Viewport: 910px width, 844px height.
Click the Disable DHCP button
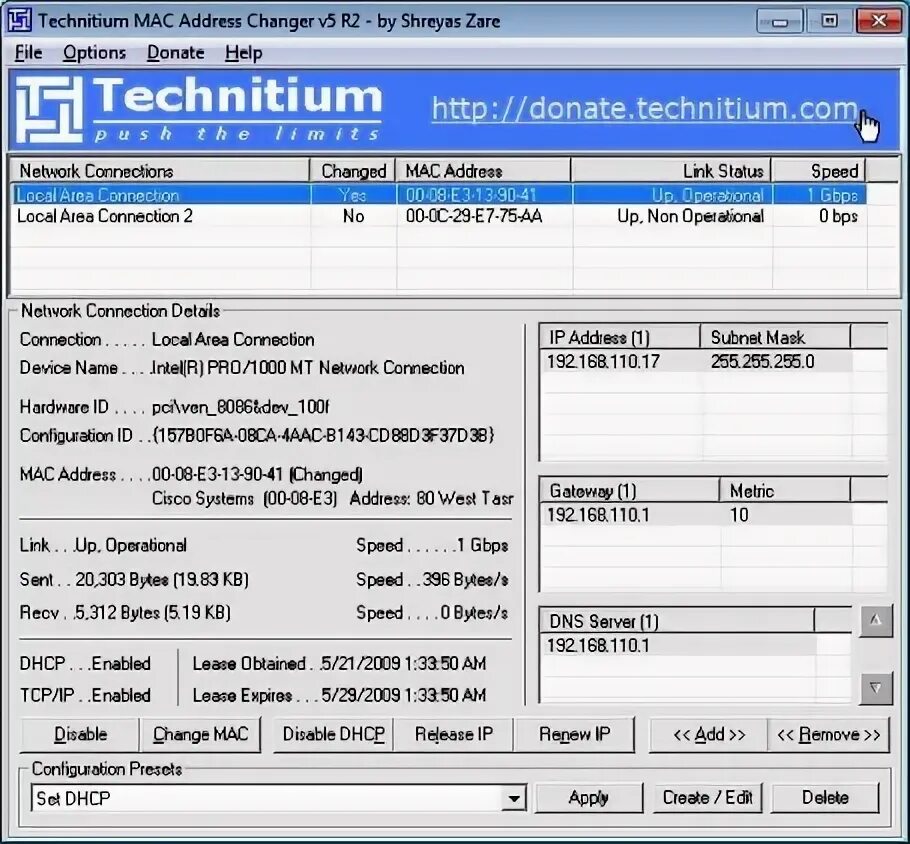[333, 734]
